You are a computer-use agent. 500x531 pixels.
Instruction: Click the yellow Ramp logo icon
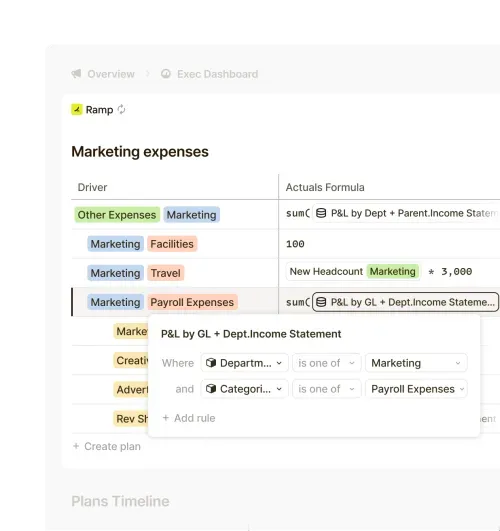77,109
